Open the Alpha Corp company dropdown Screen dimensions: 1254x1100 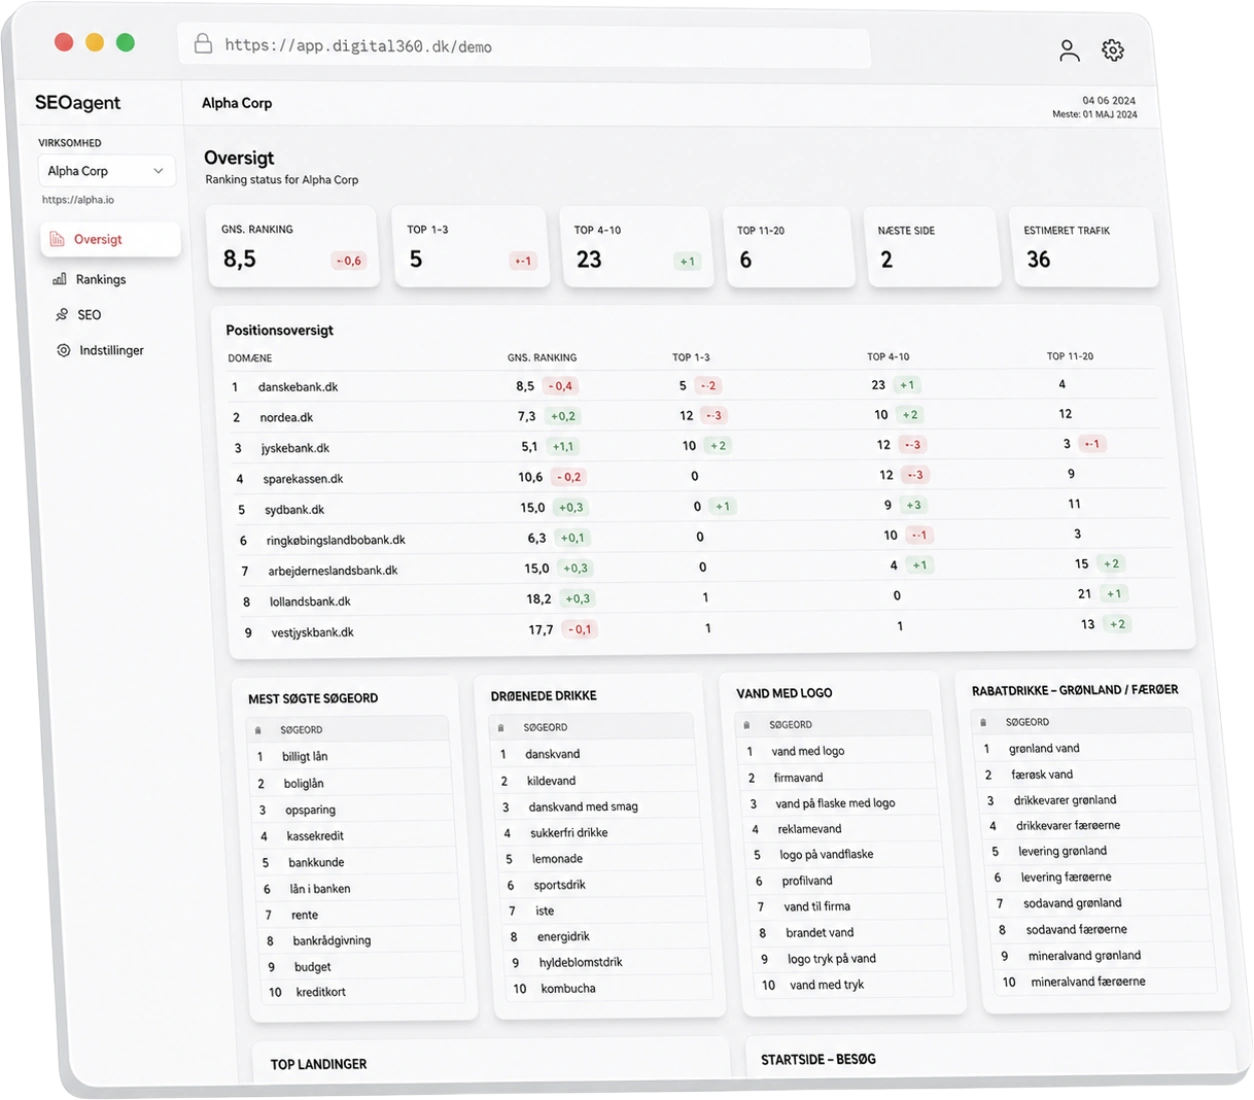tap(107, 171)
